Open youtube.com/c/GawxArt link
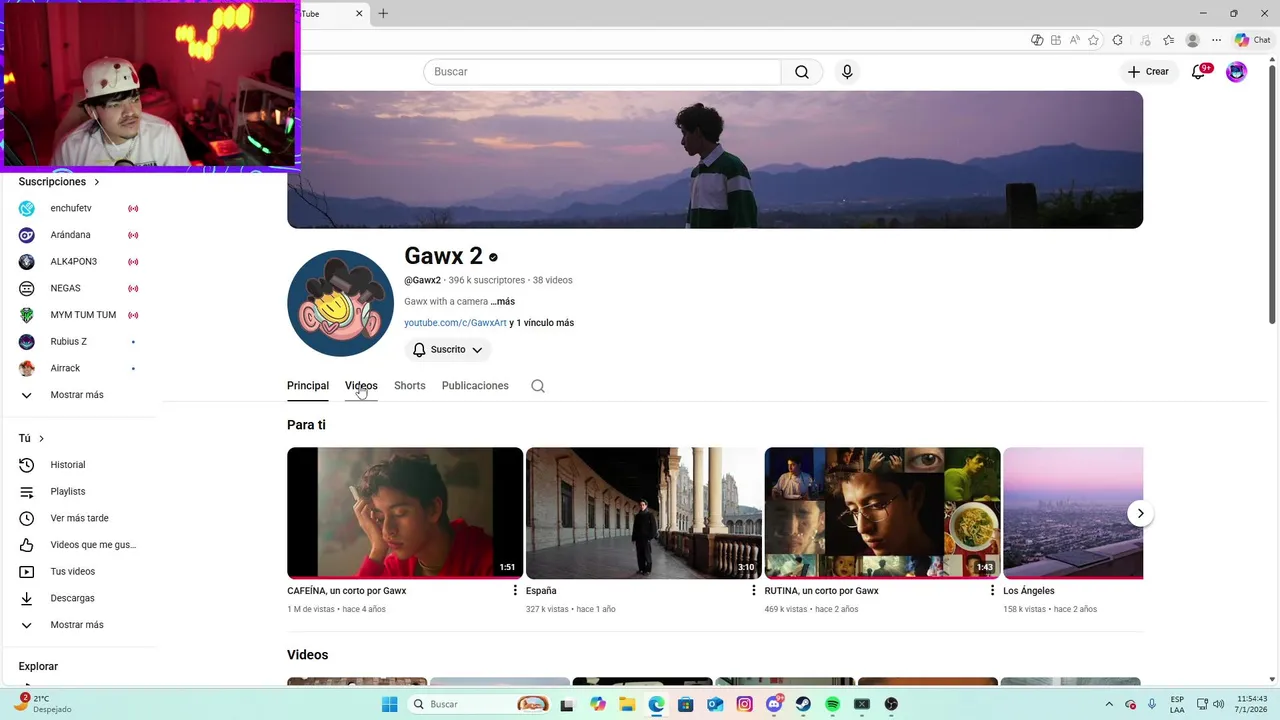Screen dimensions: 1280x720 coord(455,323)
